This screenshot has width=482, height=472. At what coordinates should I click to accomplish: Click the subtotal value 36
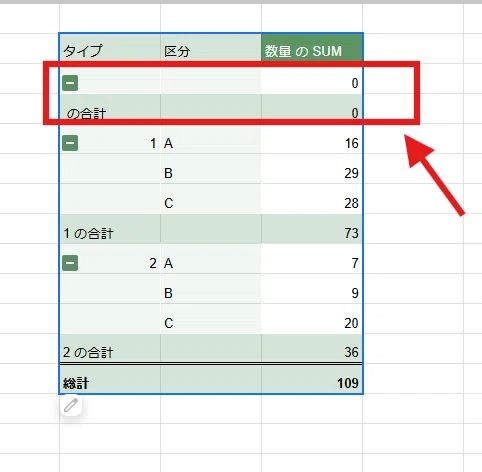[352, 352]
